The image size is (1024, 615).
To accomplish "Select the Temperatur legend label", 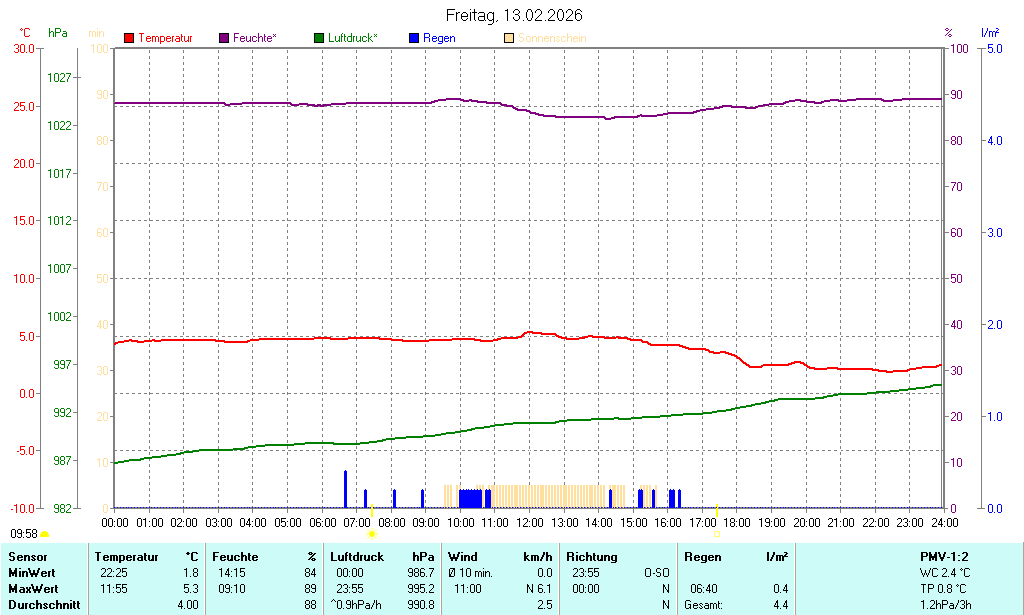I will point(165,38).
